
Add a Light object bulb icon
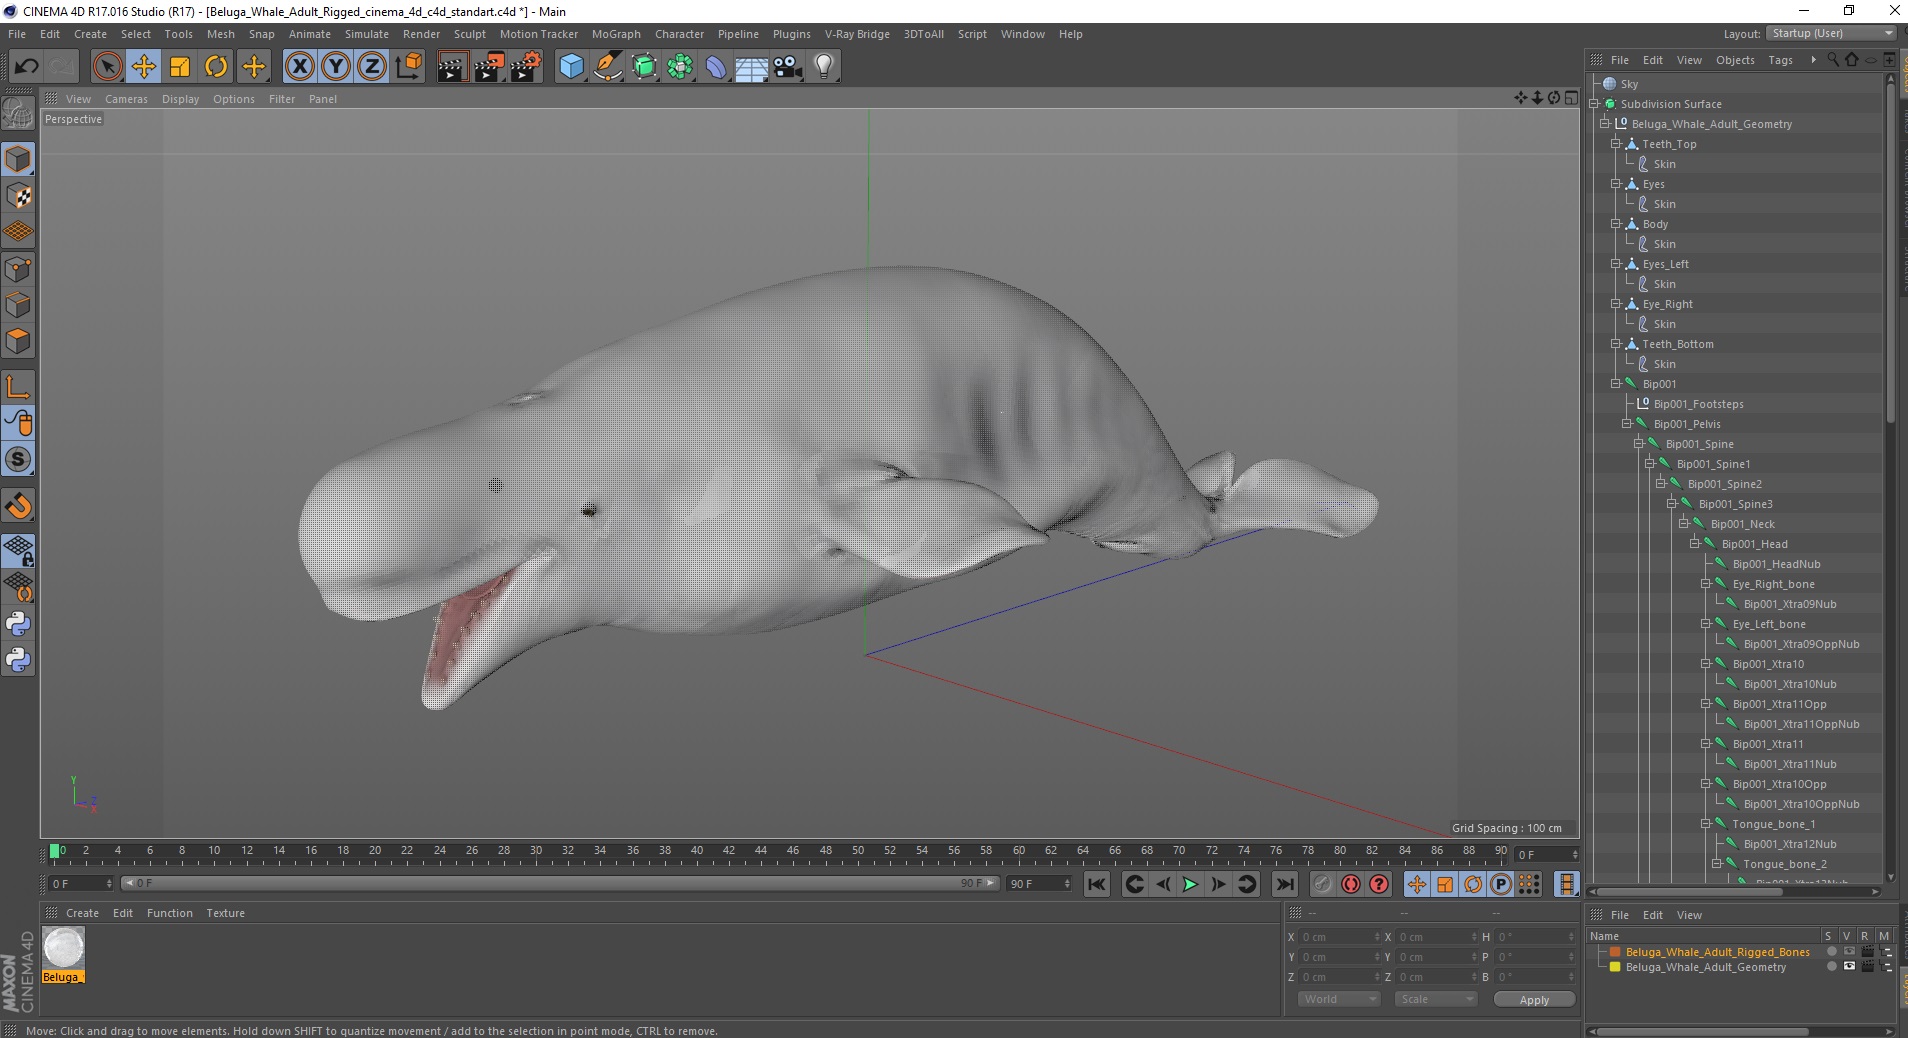pos(824,67)
